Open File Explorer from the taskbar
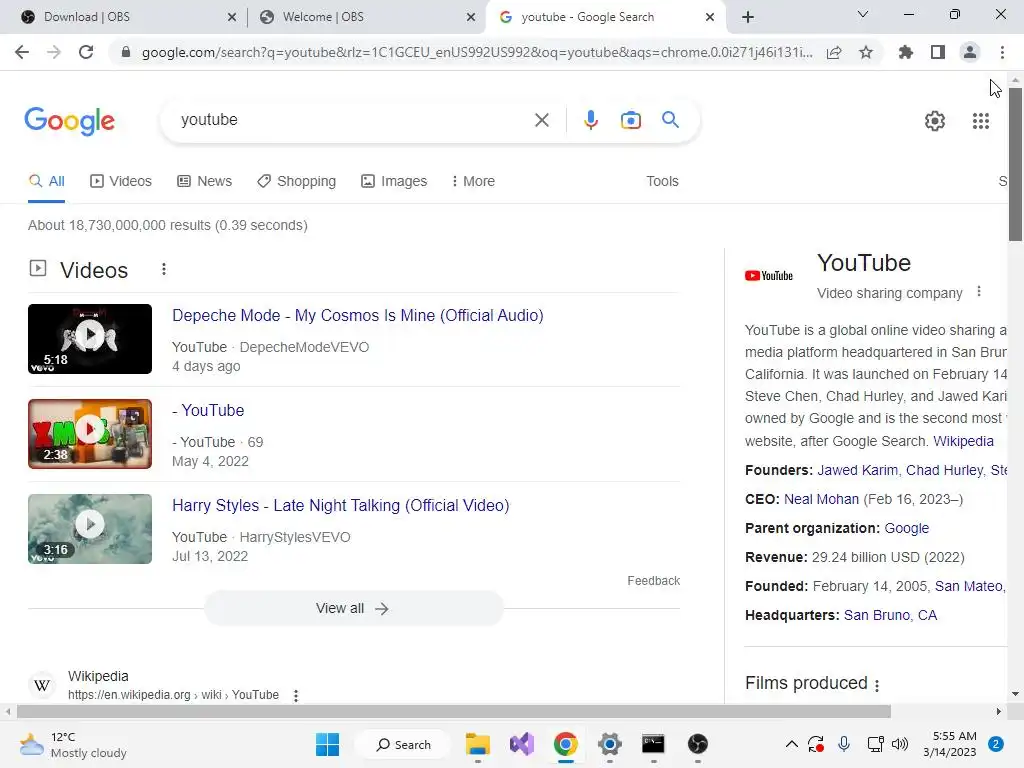Screen dimensions: 1024x768 click(477, 744)
